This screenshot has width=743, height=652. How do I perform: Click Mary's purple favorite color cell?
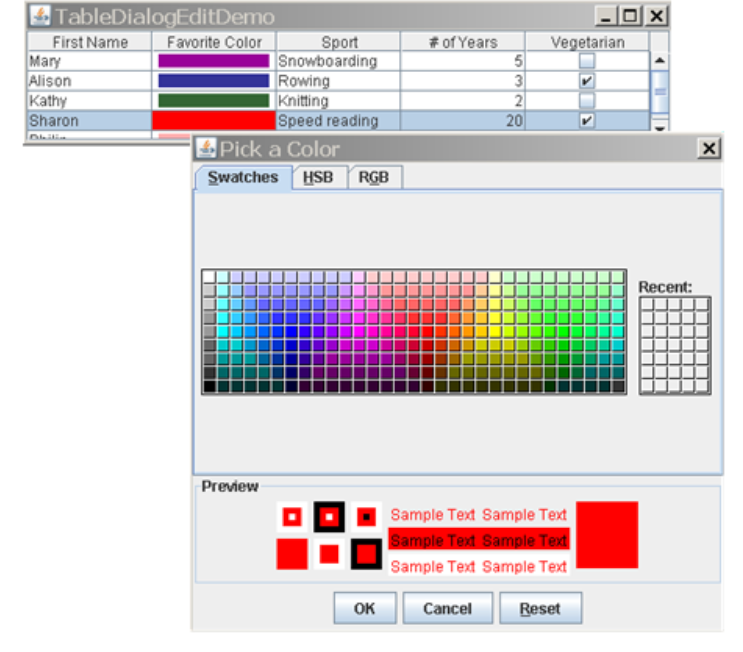pyautogui.click(x=214, y=61)
